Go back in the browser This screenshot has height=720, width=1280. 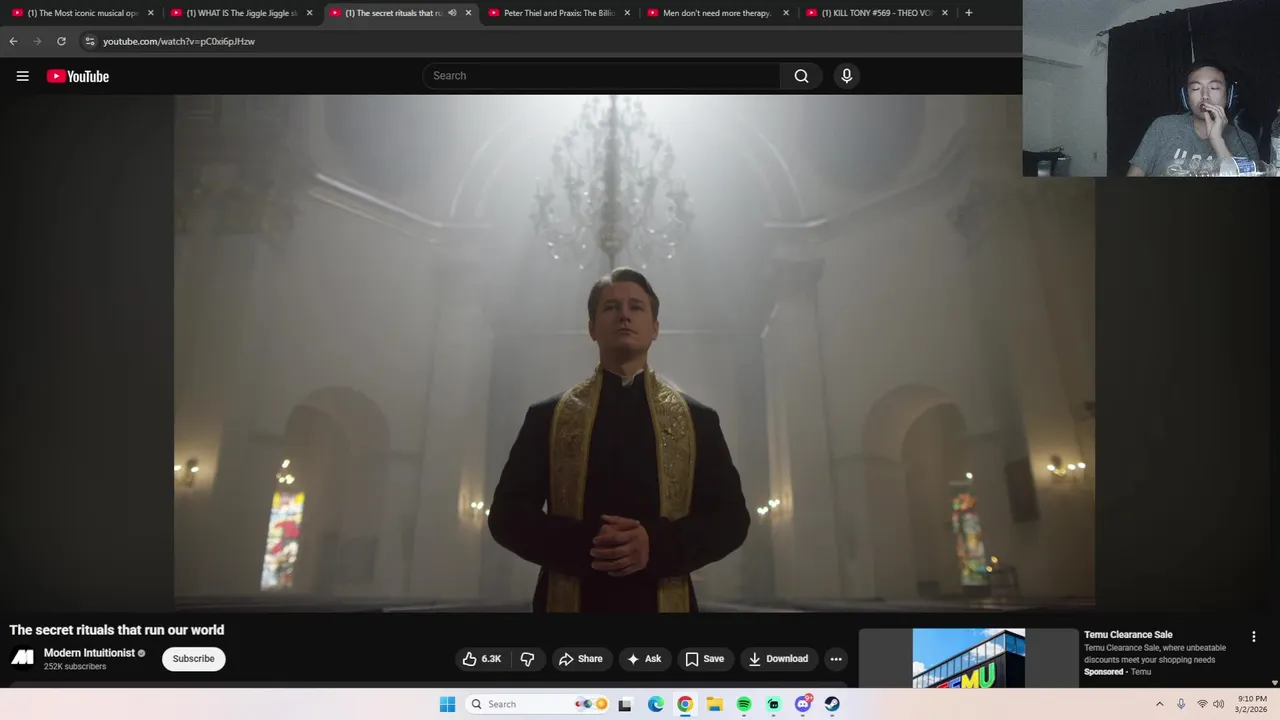13,41
